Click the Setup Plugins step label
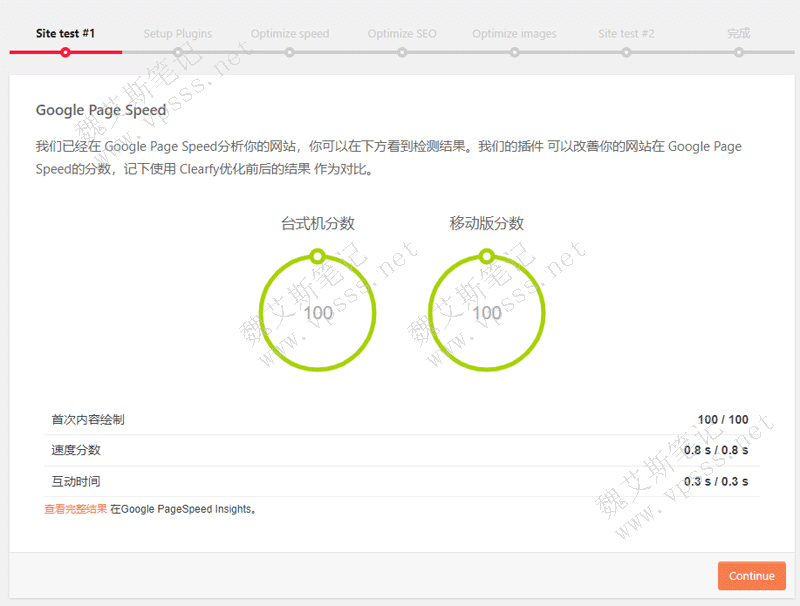Viewport: 800px width, 606px height. click(177, 32)
